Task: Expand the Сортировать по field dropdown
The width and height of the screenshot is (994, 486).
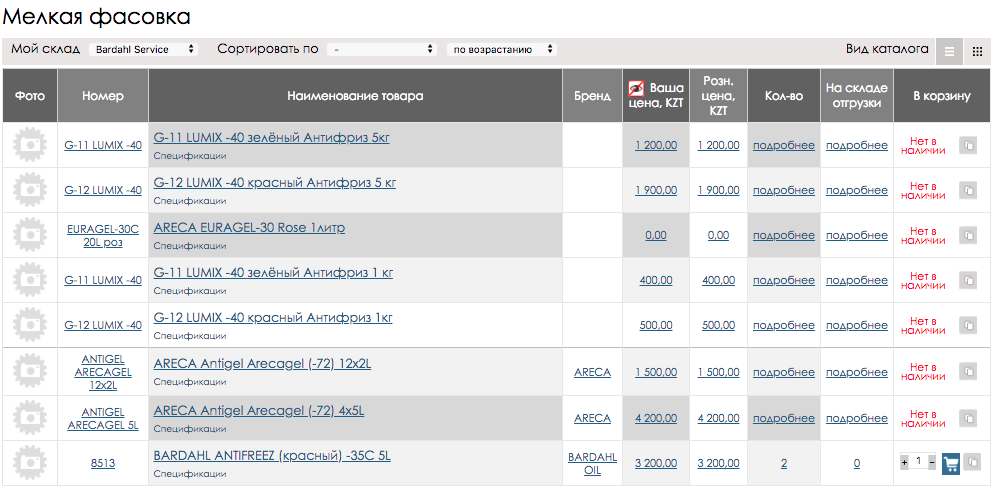Action: (x=384, y=49)
